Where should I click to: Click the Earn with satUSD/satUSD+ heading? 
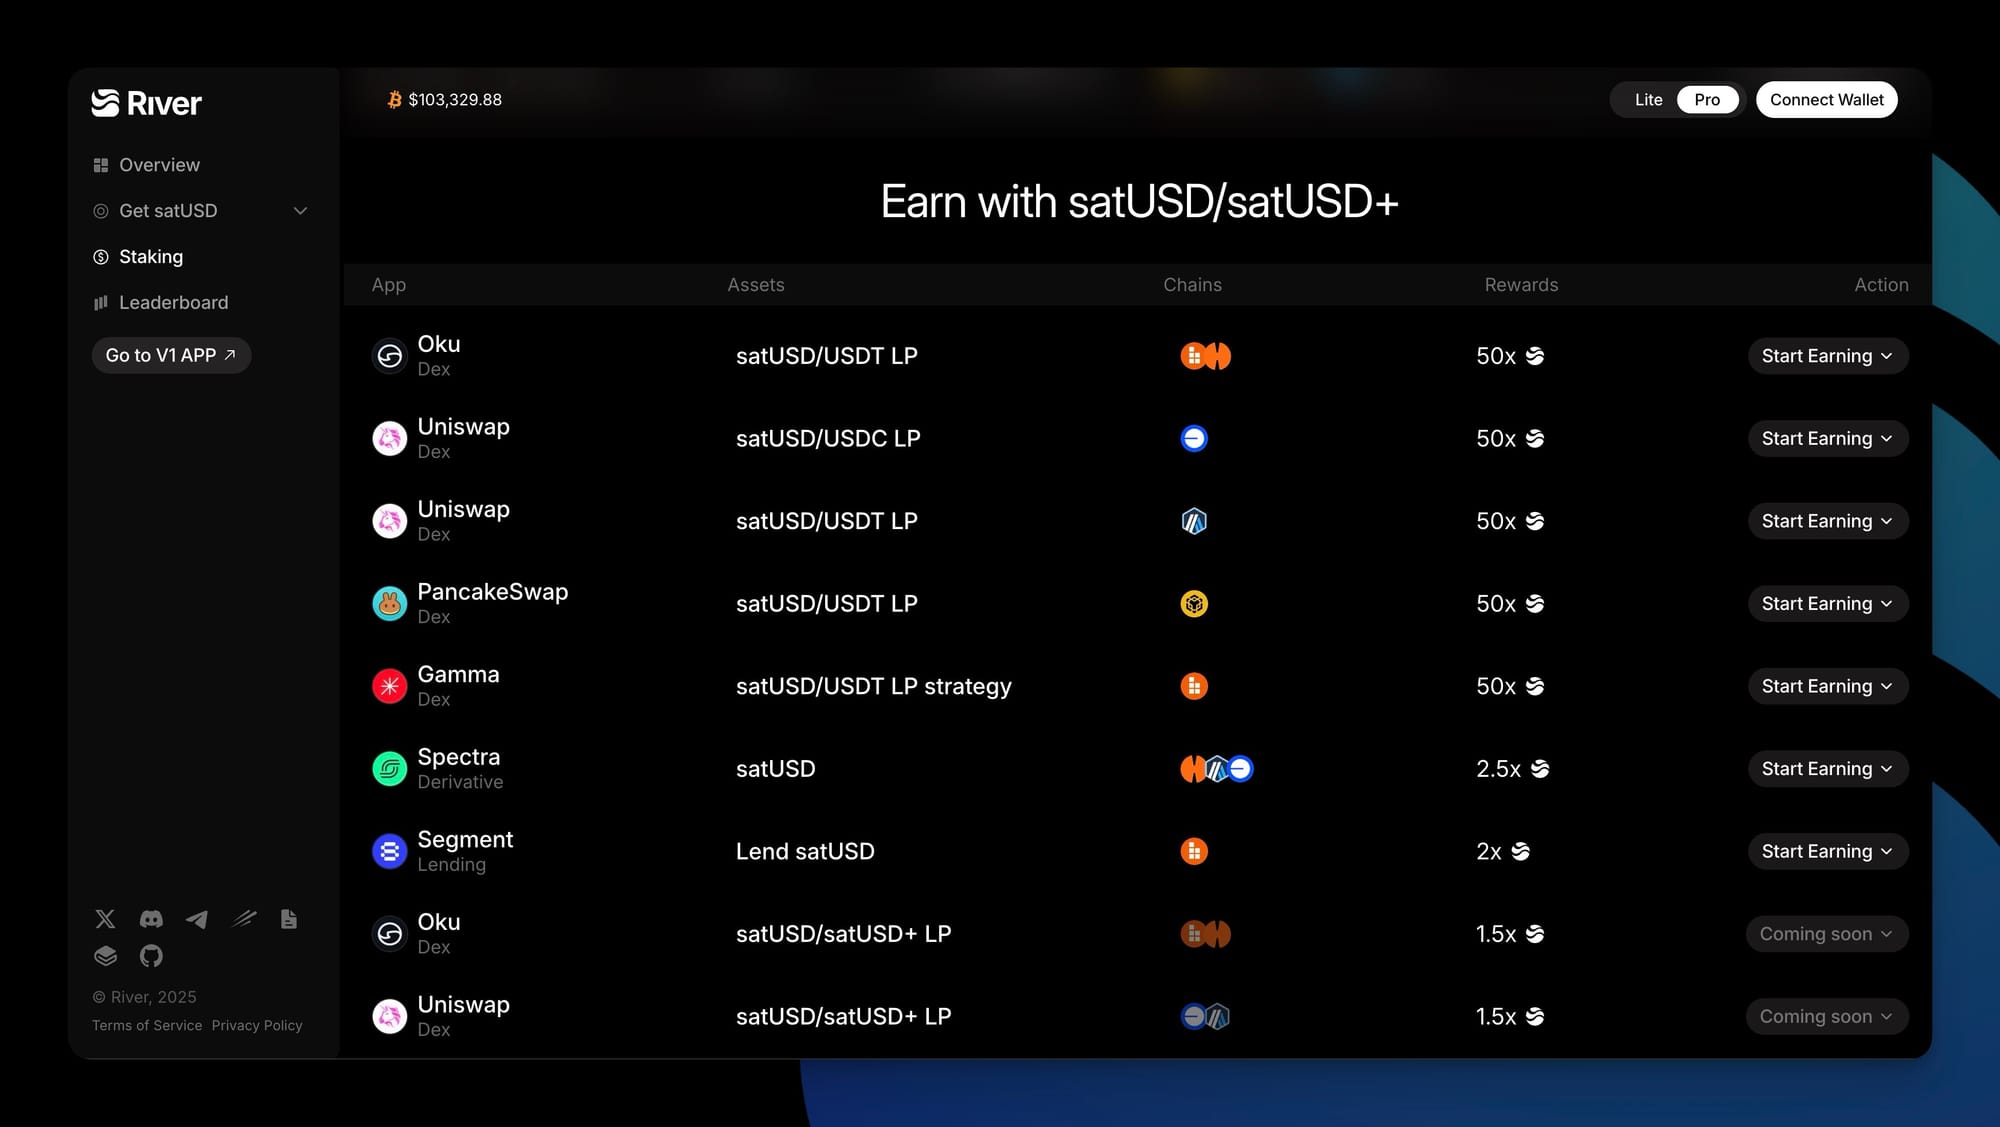tap(1139, 202)
